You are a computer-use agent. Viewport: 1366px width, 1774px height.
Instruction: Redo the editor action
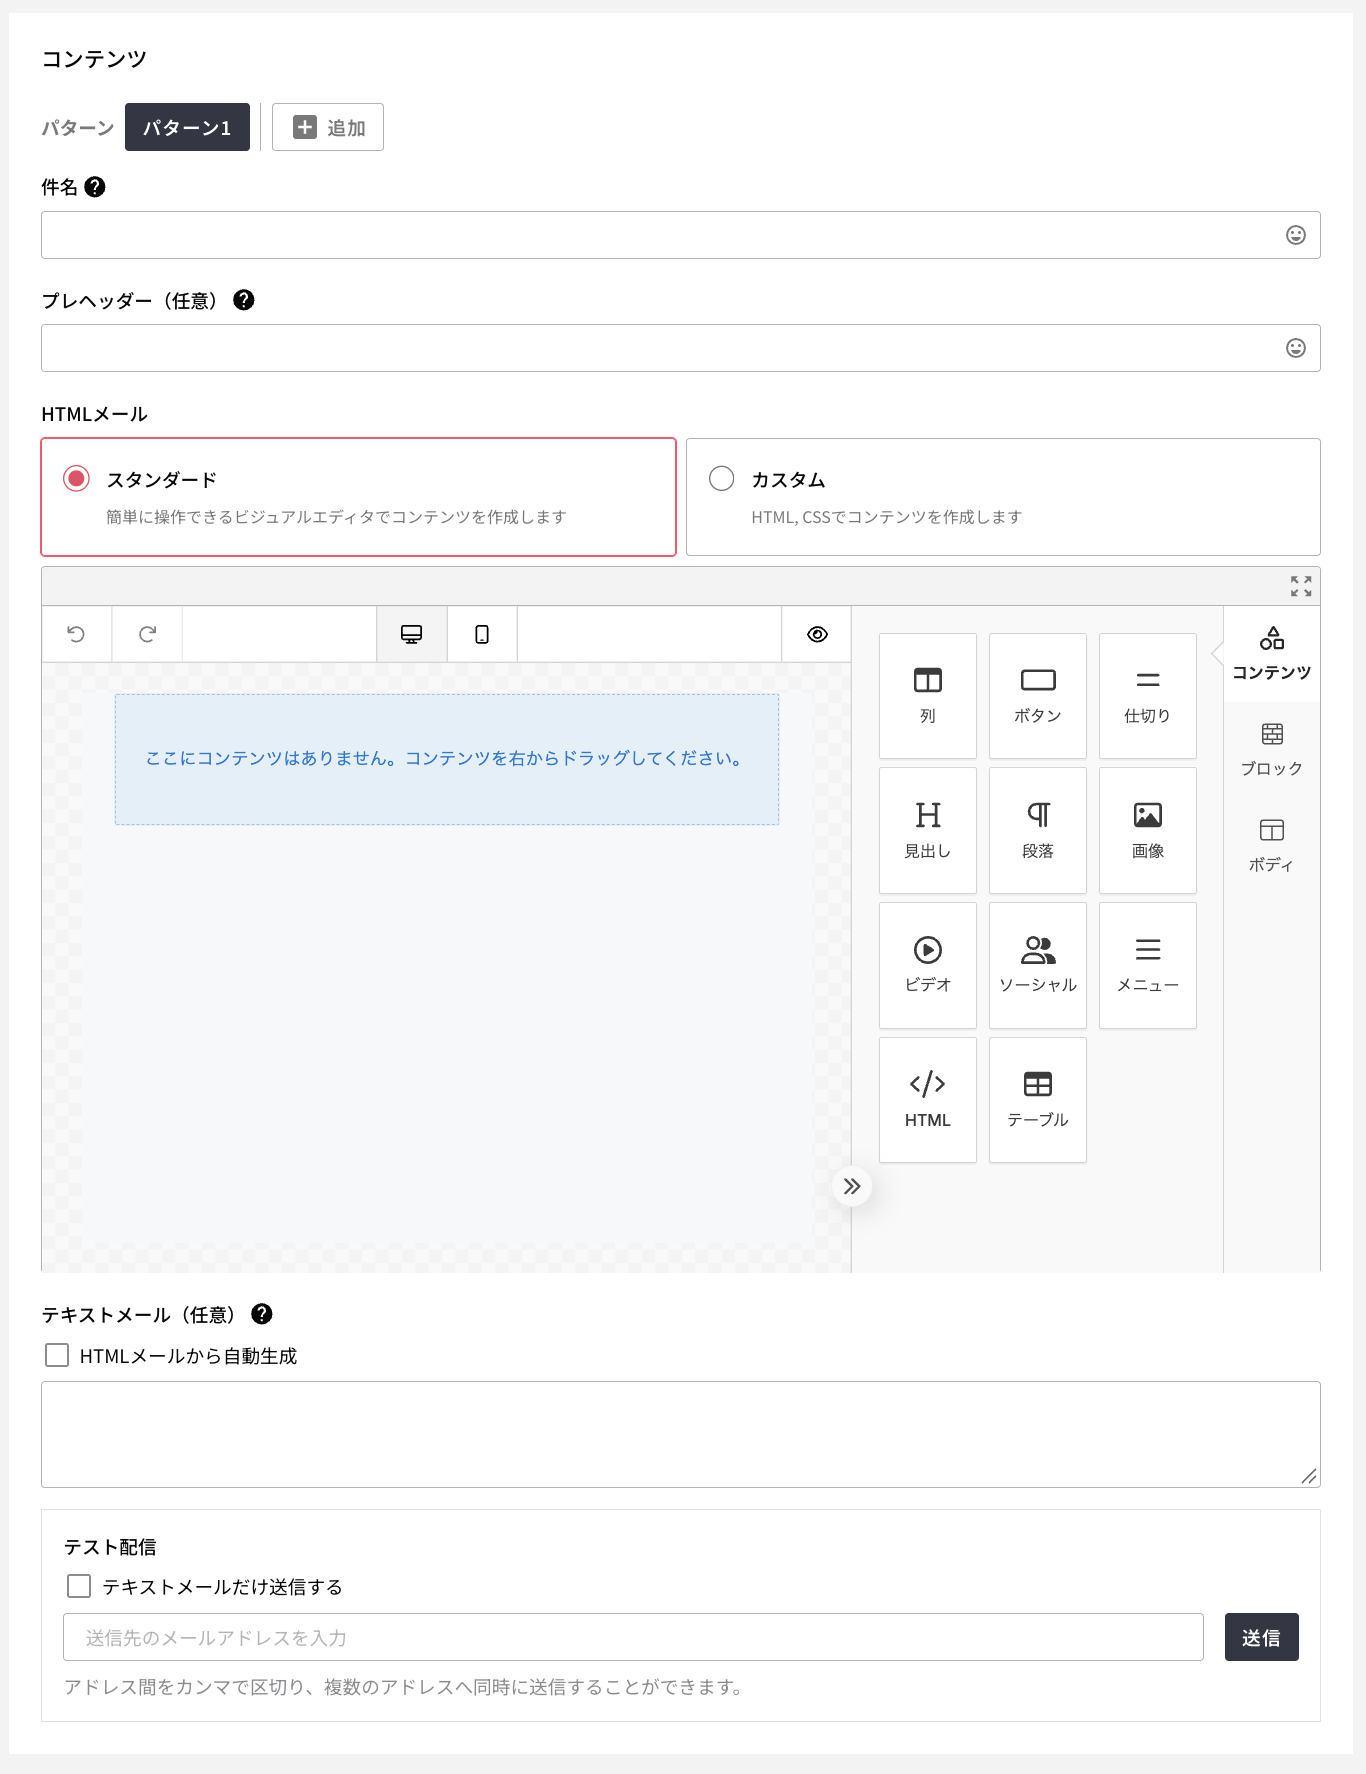[x=147, y=634]
